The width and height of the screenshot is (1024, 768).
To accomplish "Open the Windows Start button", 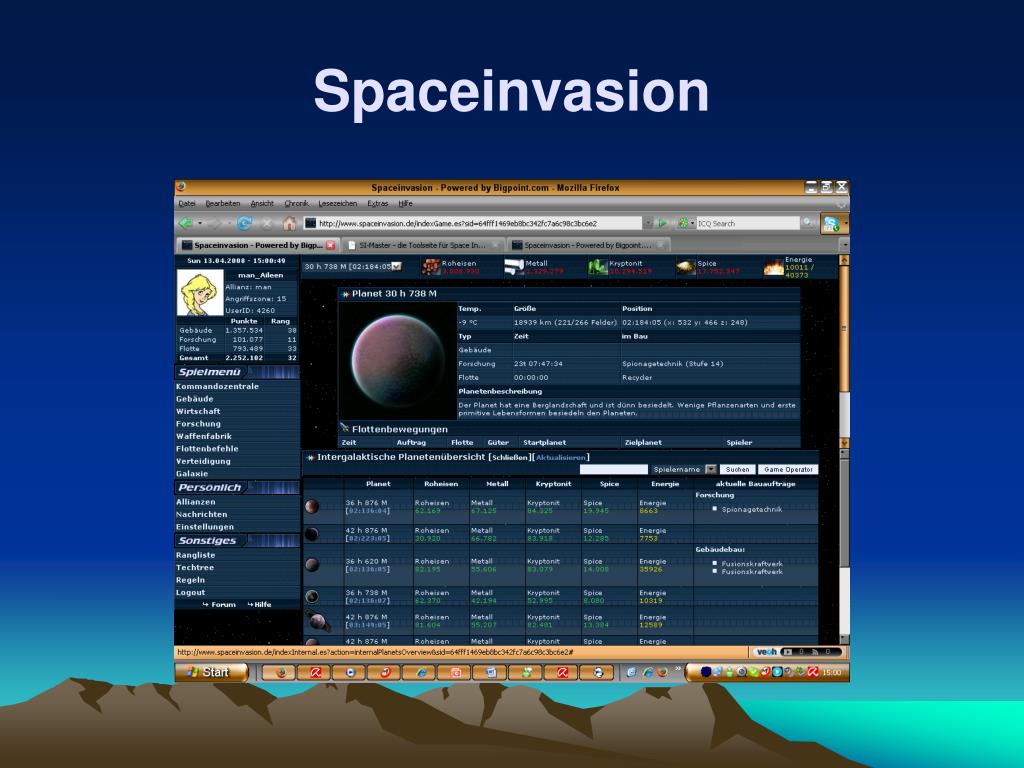I will click(x=212, y=672).
